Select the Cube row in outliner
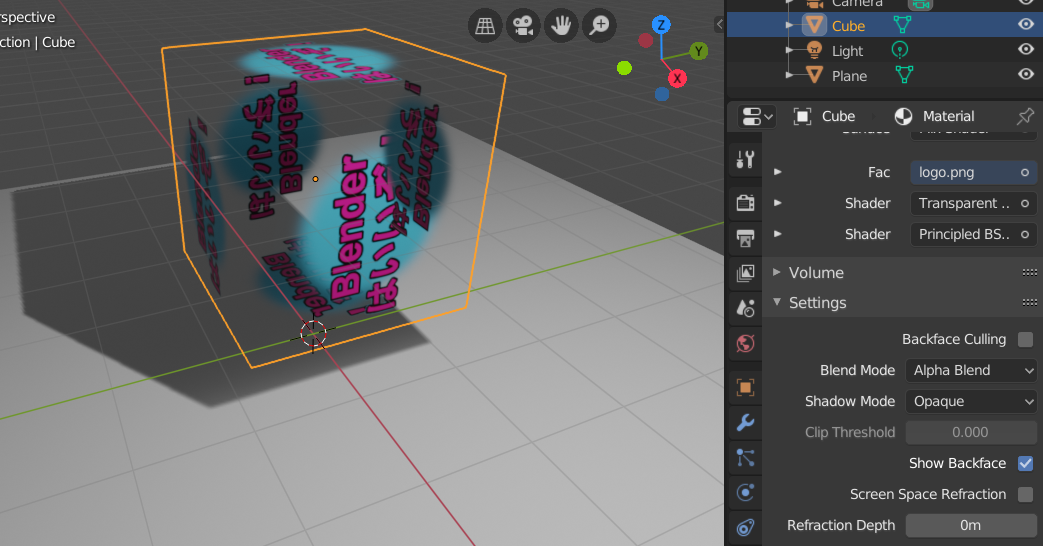 click(885, 25)
